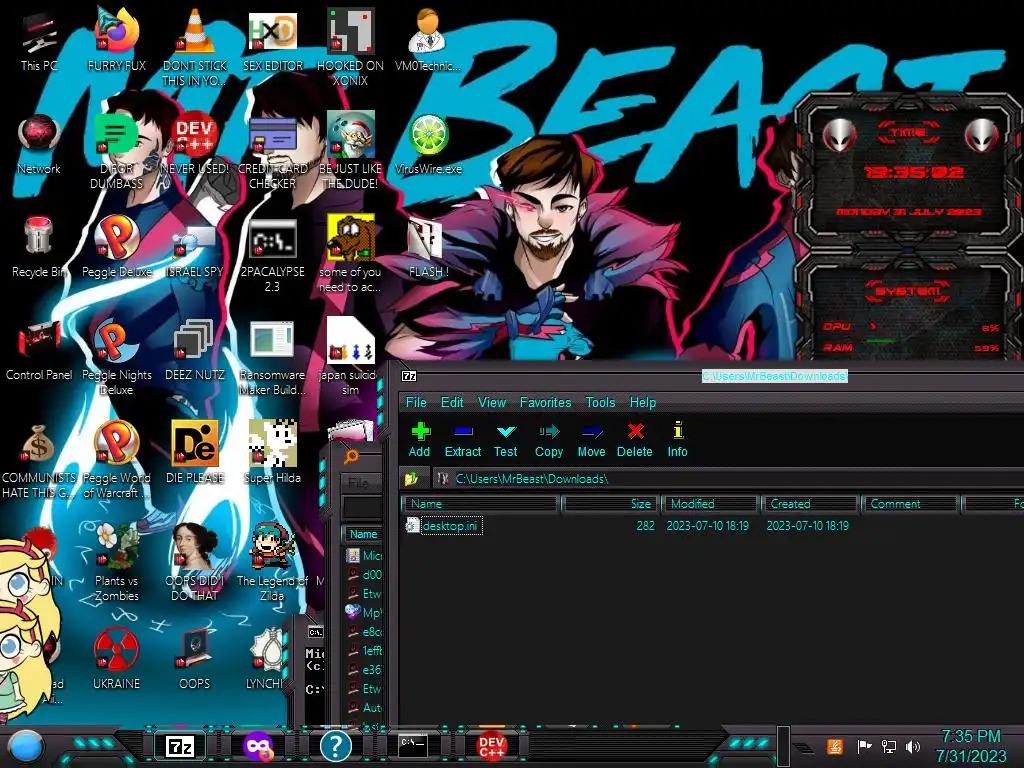The image size is (1024, 768).
Task: Click the network tray icon
Action: (x=888, y=746)
